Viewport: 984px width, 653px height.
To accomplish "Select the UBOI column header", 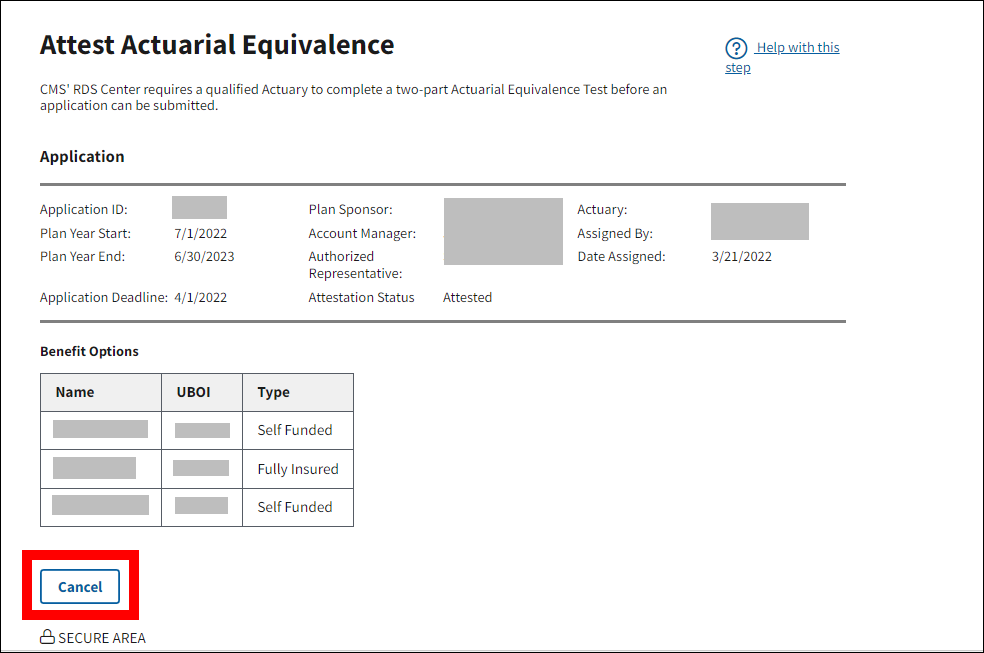I will [x=193, y=392].
